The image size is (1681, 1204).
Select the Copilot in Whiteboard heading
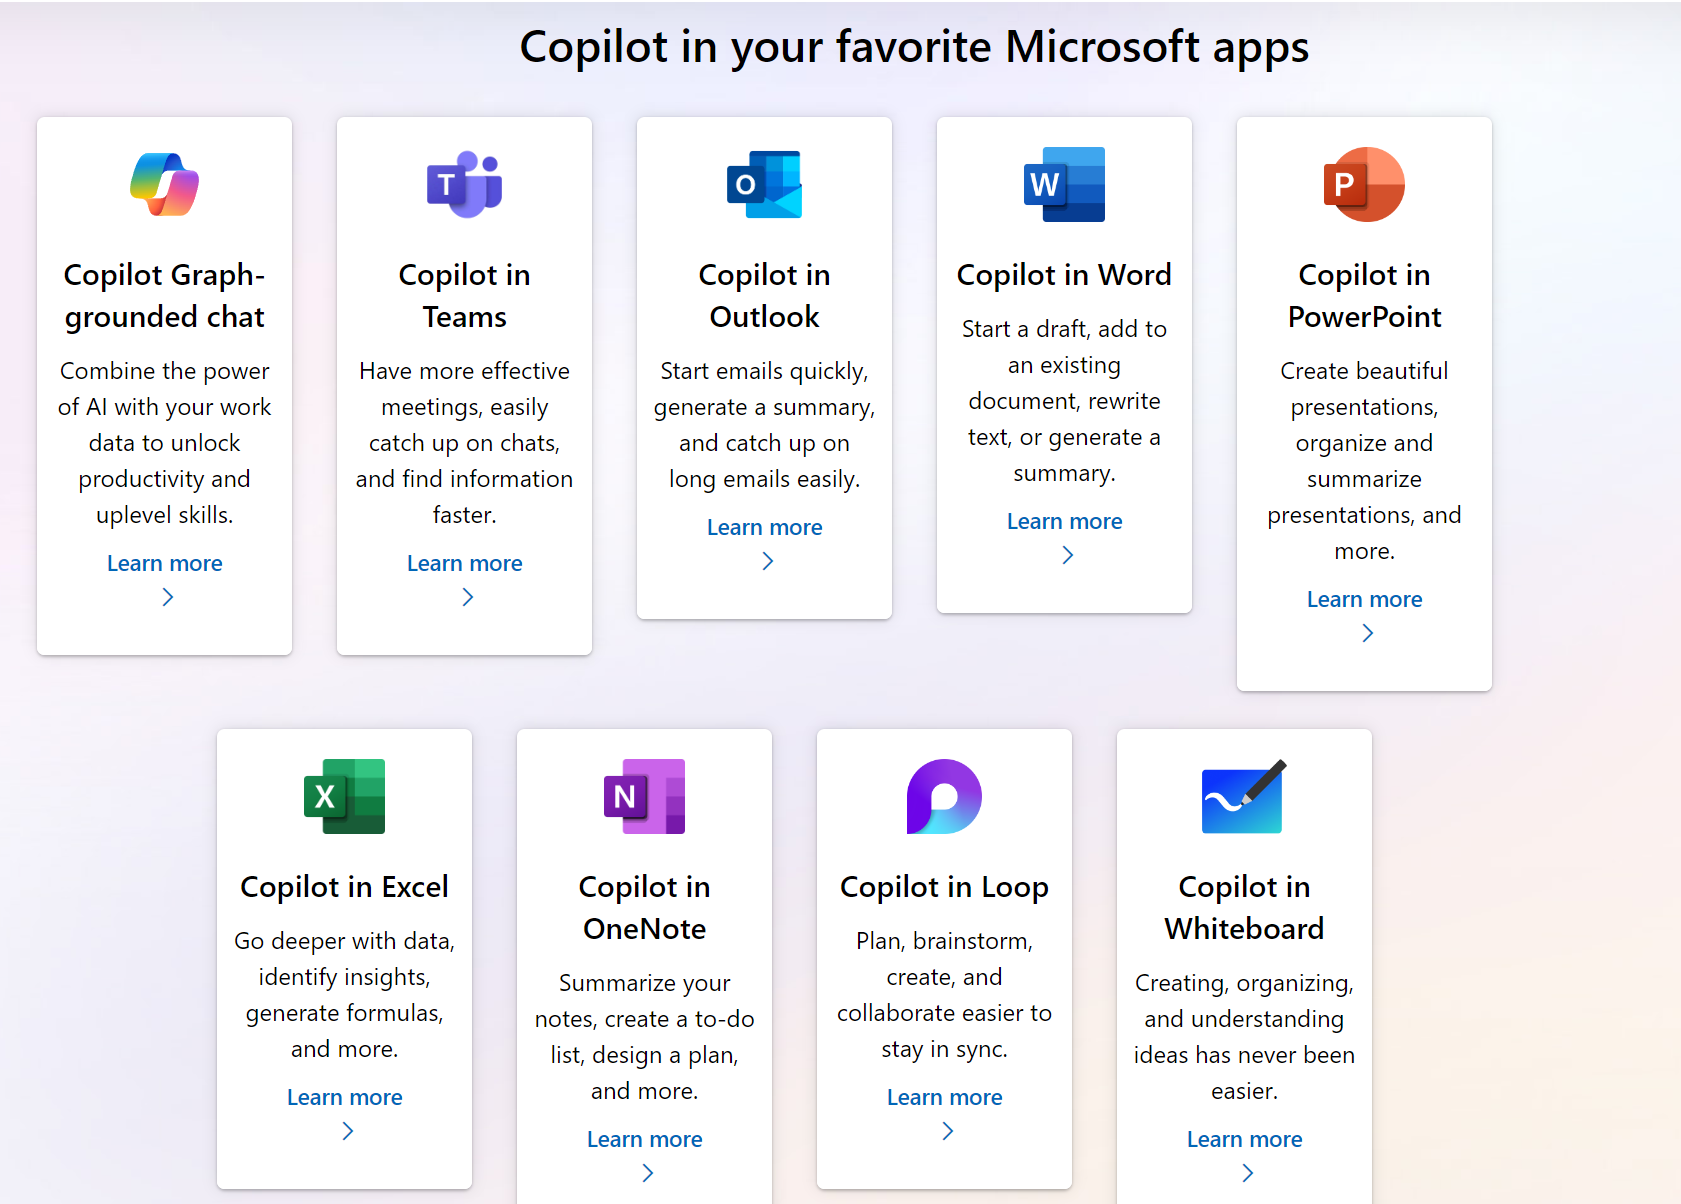click(x=1244, y=908)
